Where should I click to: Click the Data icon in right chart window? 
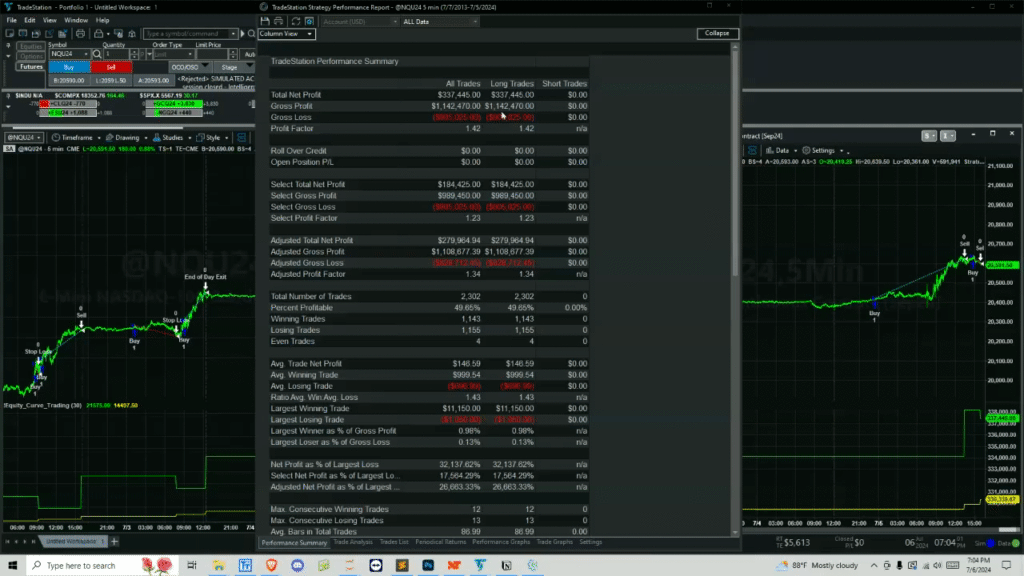[x=769, y=150]
